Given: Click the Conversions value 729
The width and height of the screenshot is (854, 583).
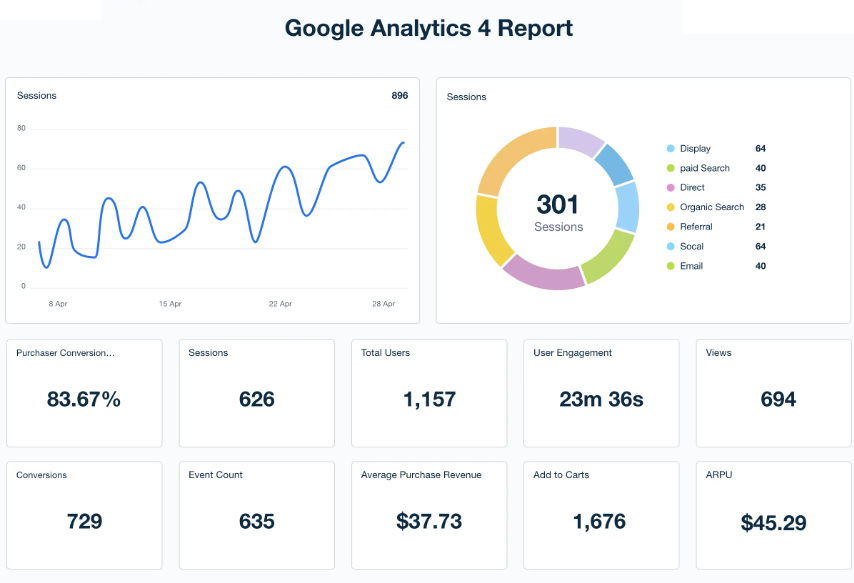Looking at the screenshot, I should (84, 521).
